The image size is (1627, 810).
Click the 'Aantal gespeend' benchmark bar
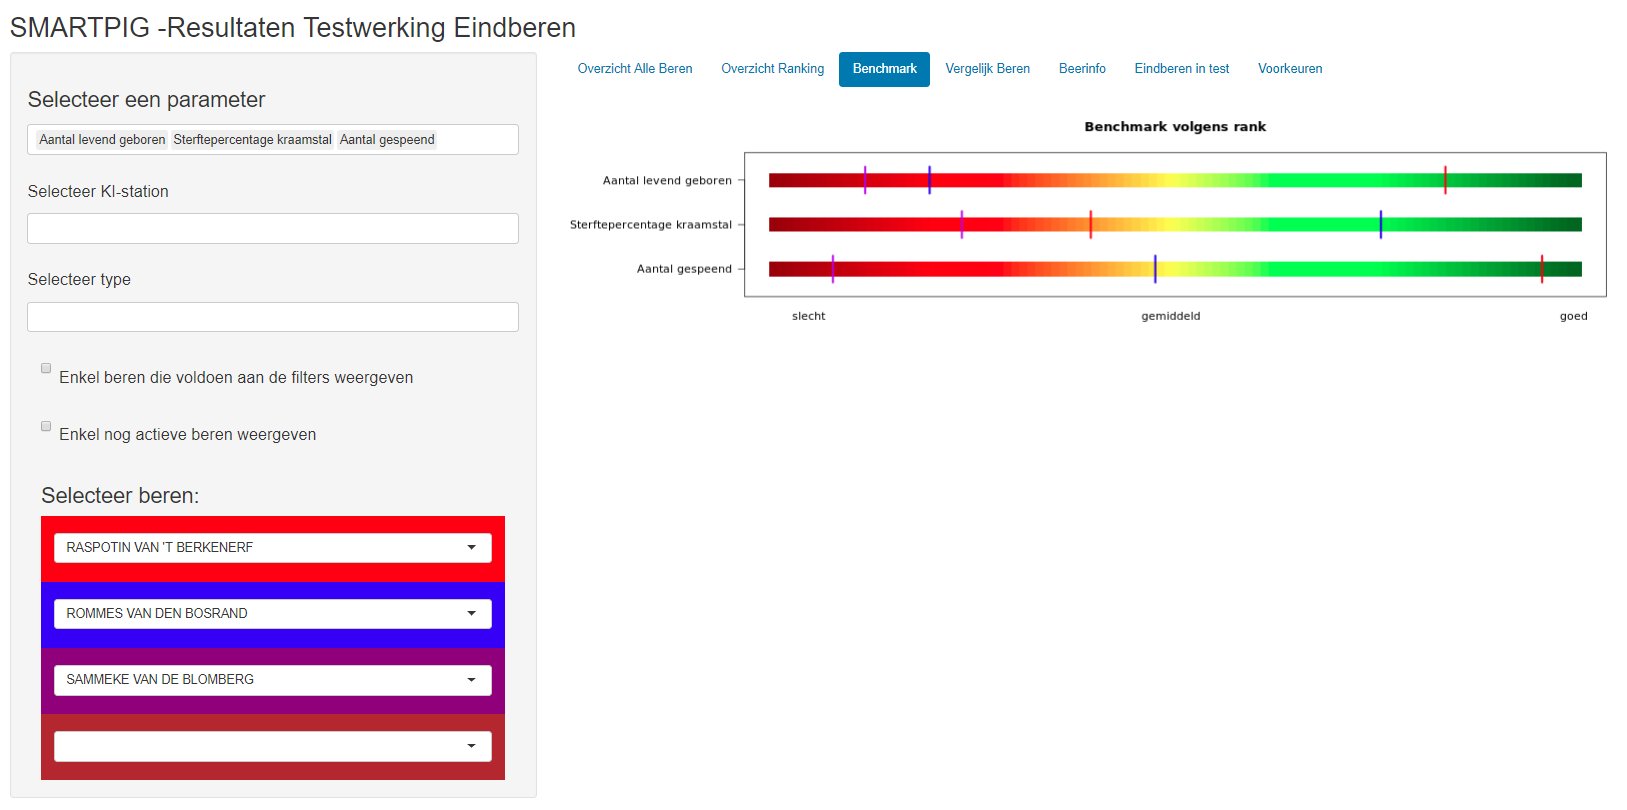[1175, 269]
